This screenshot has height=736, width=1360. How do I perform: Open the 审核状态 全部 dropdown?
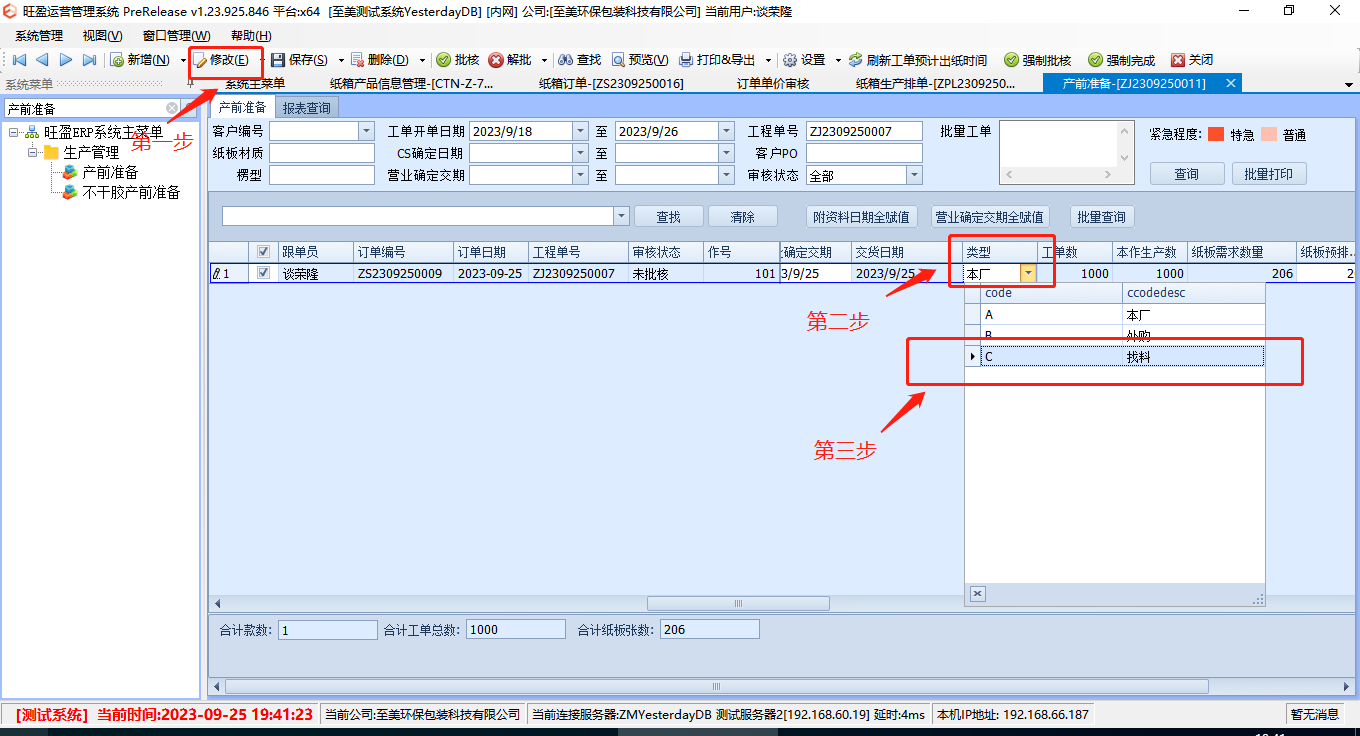point(914,175)
